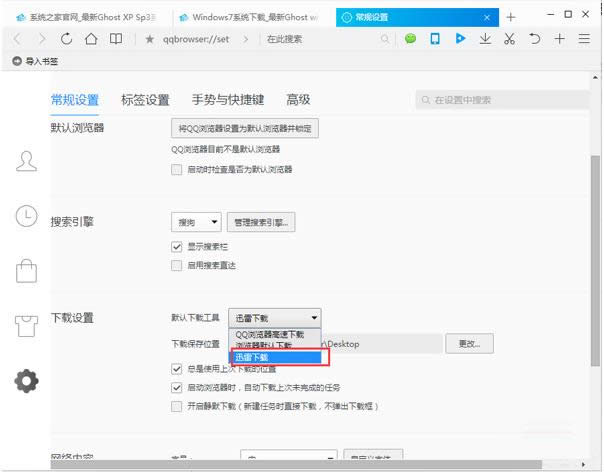This screenshot has width=604, height=474.
Task: Open the T-shirt skin sidebar icon
Action: pos(27,326)
